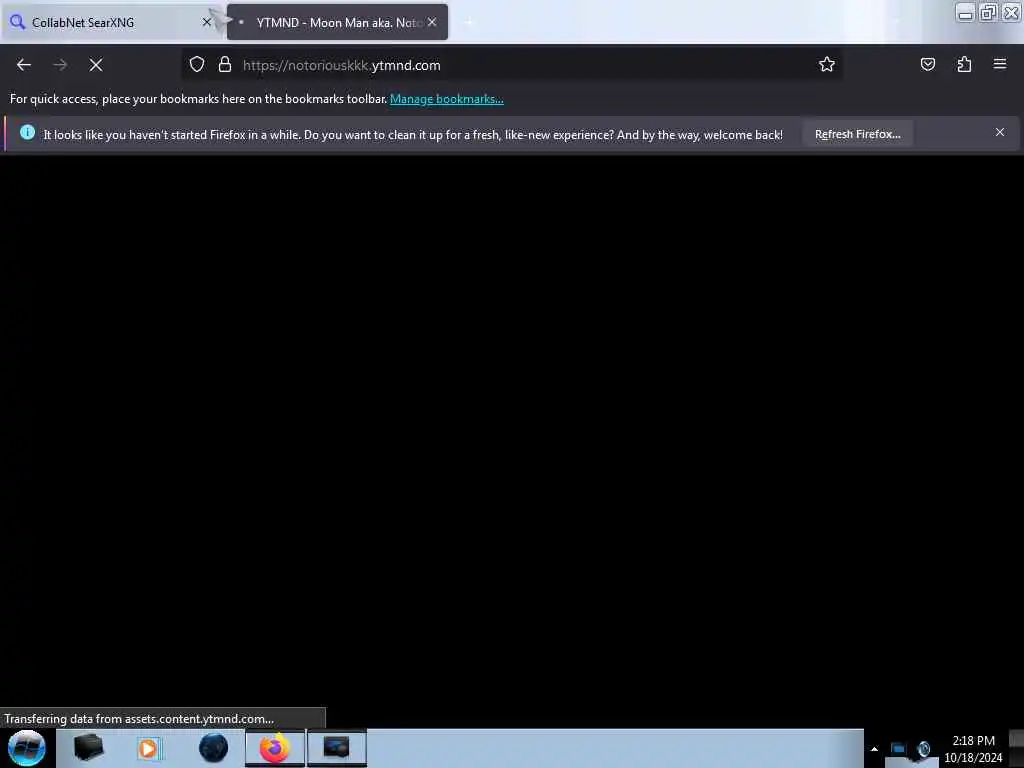Dismiss the Firefox refresh notification bar
This screenshot has height=768, width=1024.
tap(1000, 133)
